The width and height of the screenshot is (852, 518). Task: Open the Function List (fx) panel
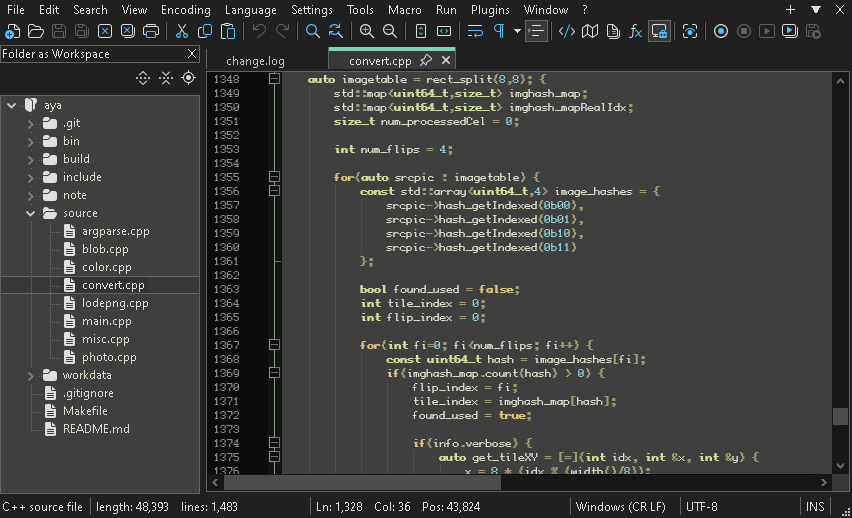click(635, 31)
